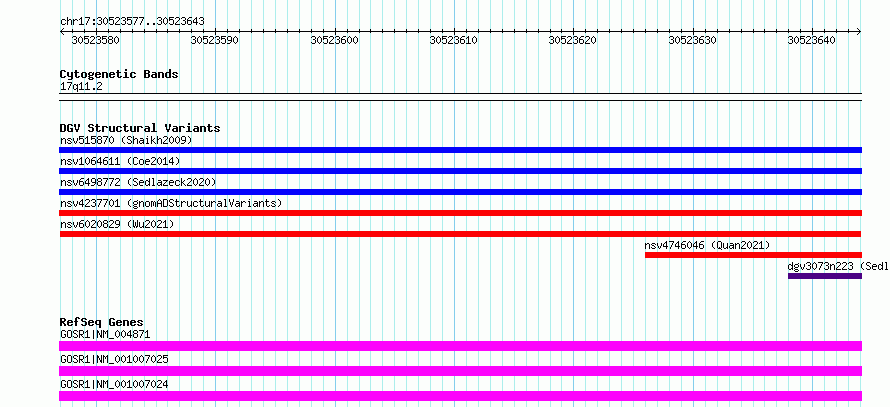Click the RefSeq Genes track heading

(102, 322)
